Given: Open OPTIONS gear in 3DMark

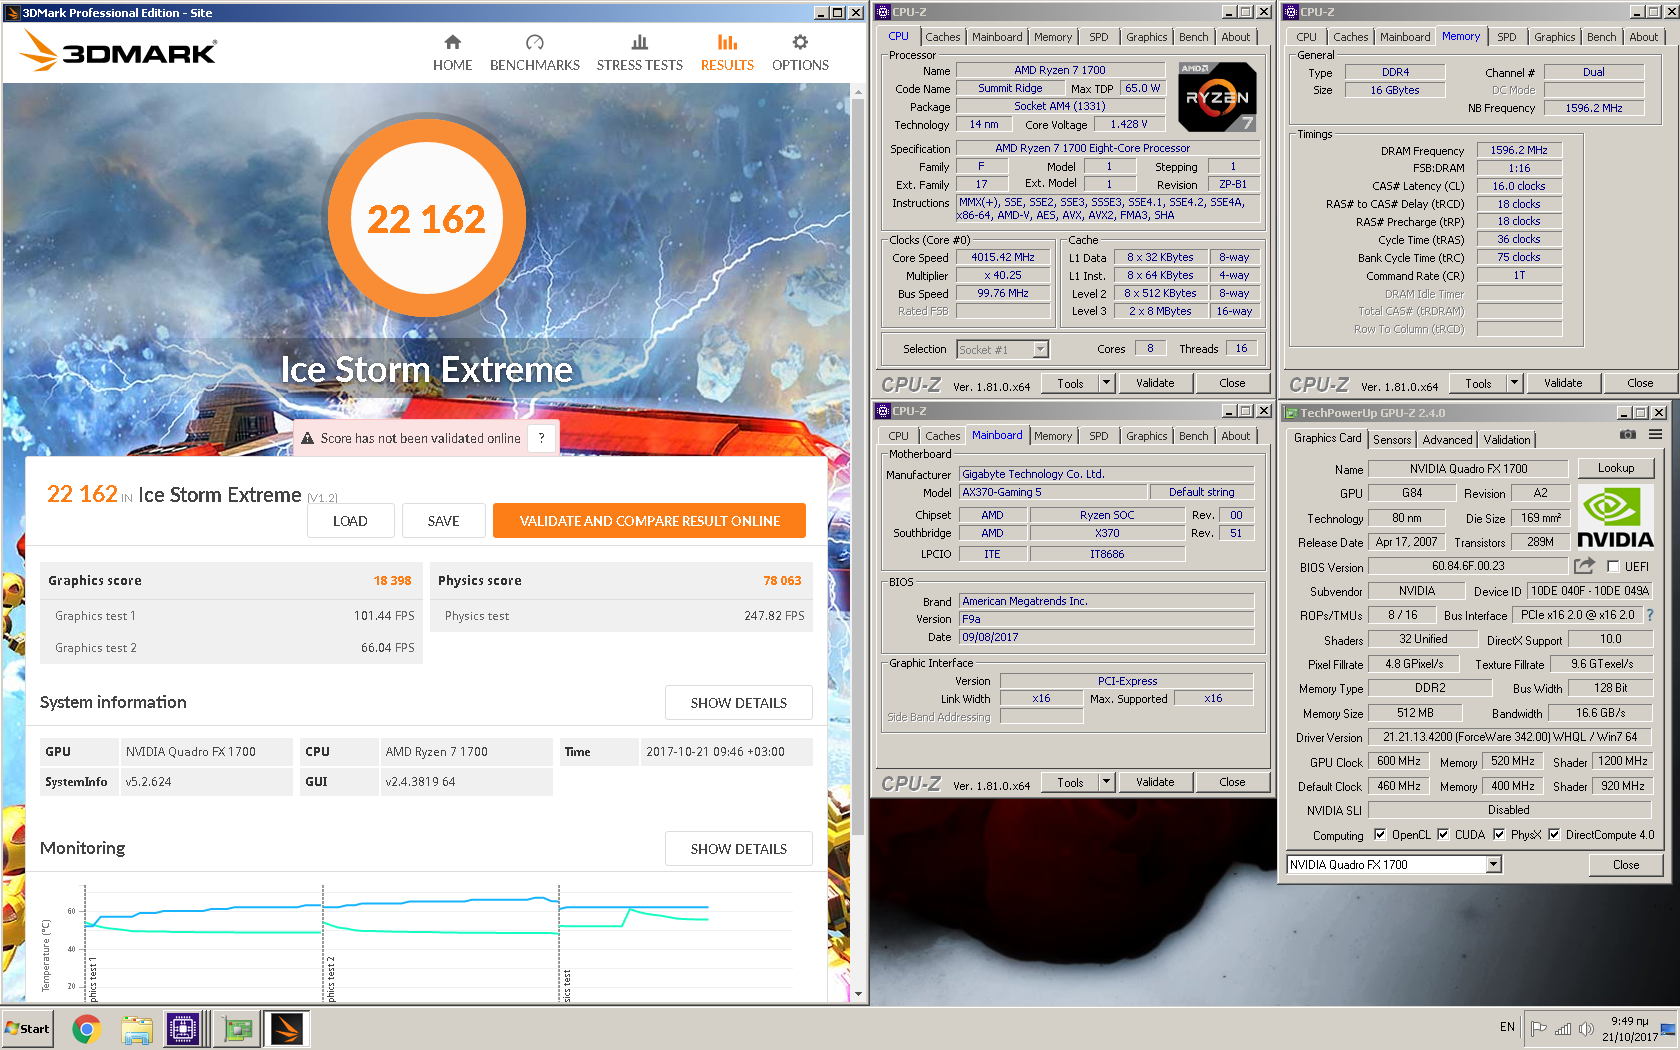Looking at the screenshot, I should pos(800,52).
